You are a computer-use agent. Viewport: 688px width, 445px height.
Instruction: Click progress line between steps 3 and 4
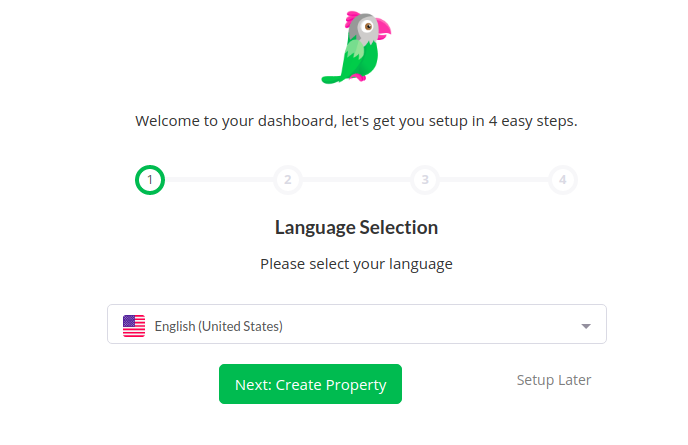pos(494,180)
